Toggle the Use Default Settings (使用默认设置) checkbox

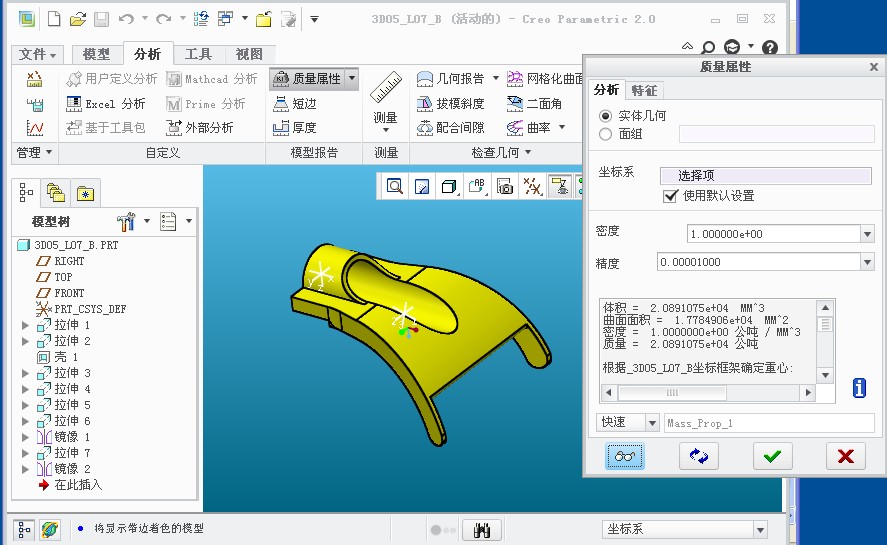670,196
